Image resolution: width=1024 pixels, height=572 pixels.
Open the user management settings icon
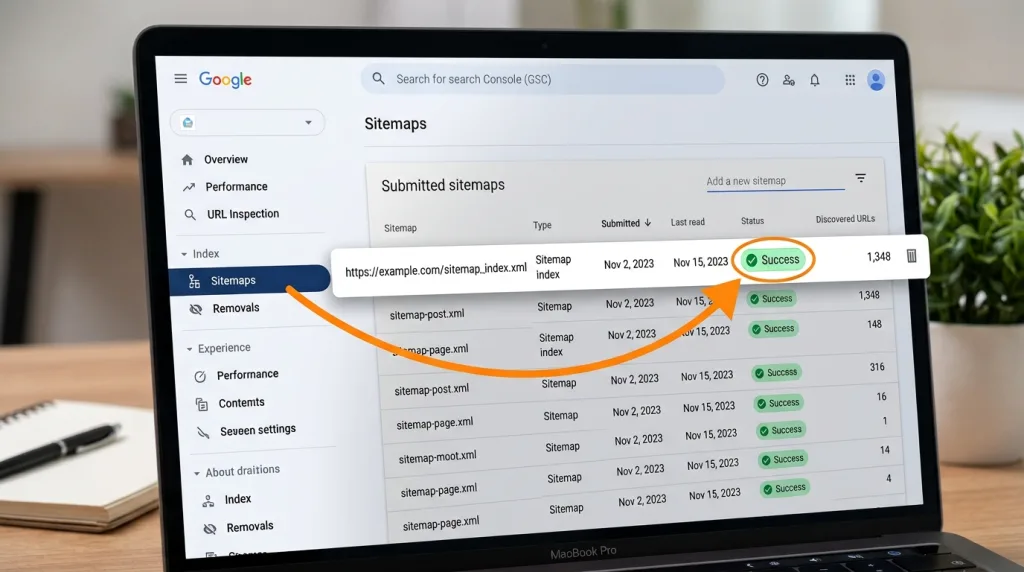click(x=788, y=80)
